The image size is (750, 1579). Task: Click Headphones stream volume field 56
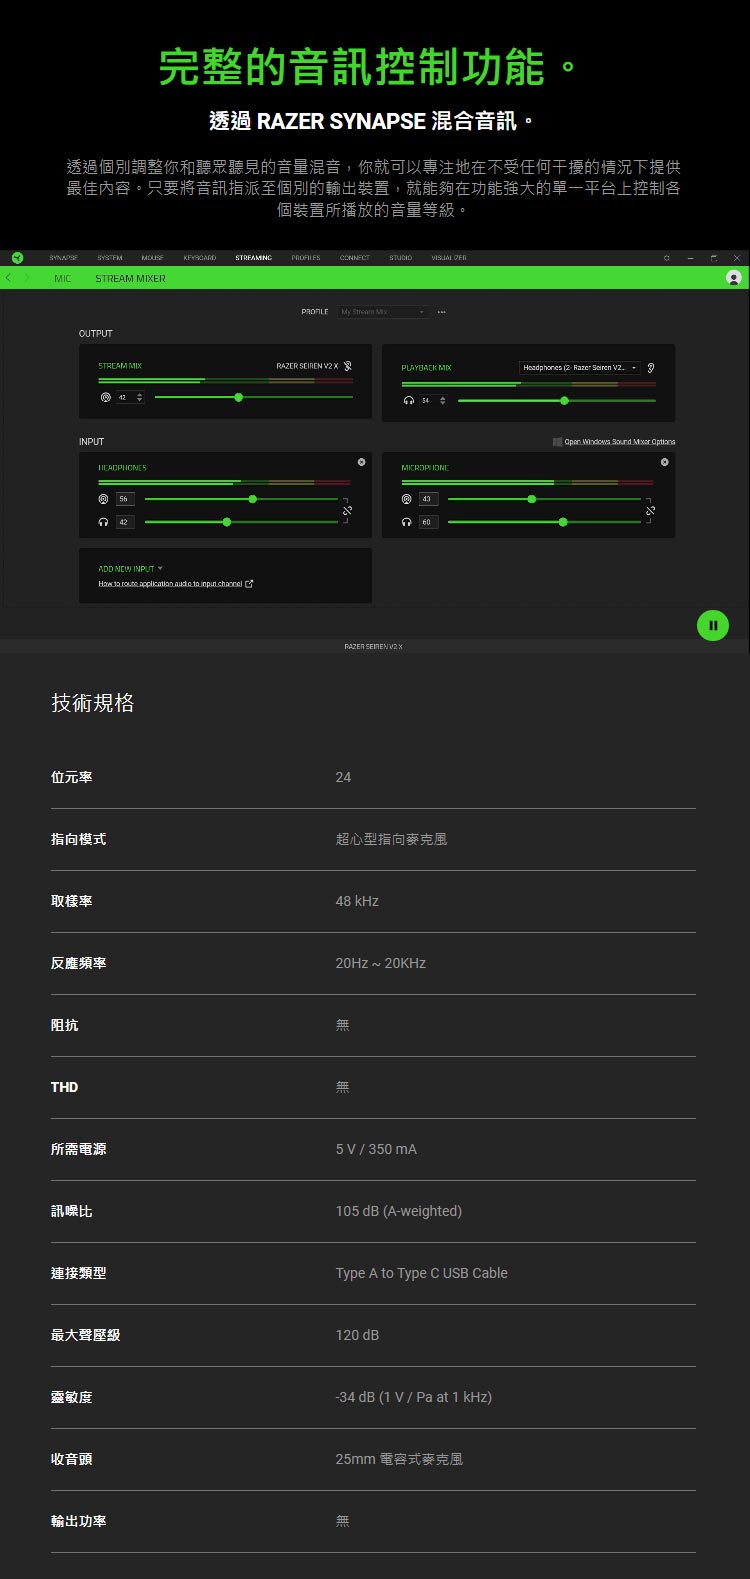[x=125, y=498]
